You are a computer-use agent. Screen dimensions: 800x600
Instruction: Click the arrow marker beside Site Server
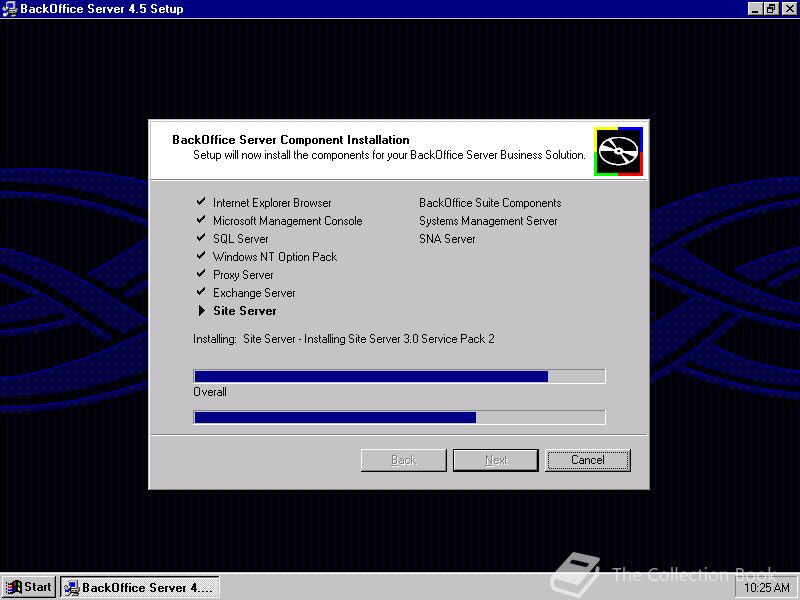[202, 310]
